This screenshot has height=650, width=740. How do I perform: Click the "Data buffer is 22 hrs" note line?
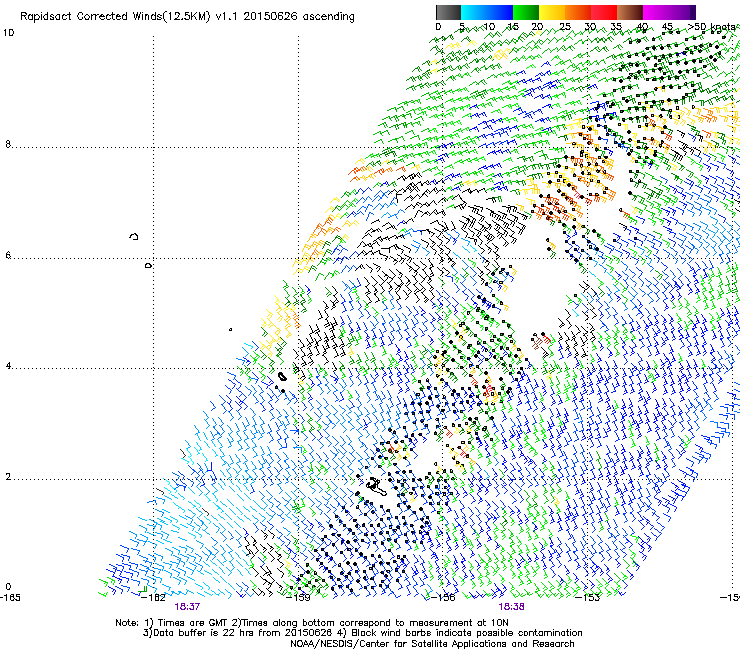coord(362,633)
